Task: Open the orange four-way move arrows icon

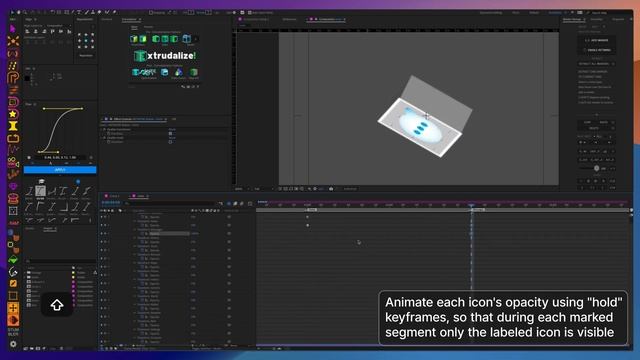Action: 13,308
